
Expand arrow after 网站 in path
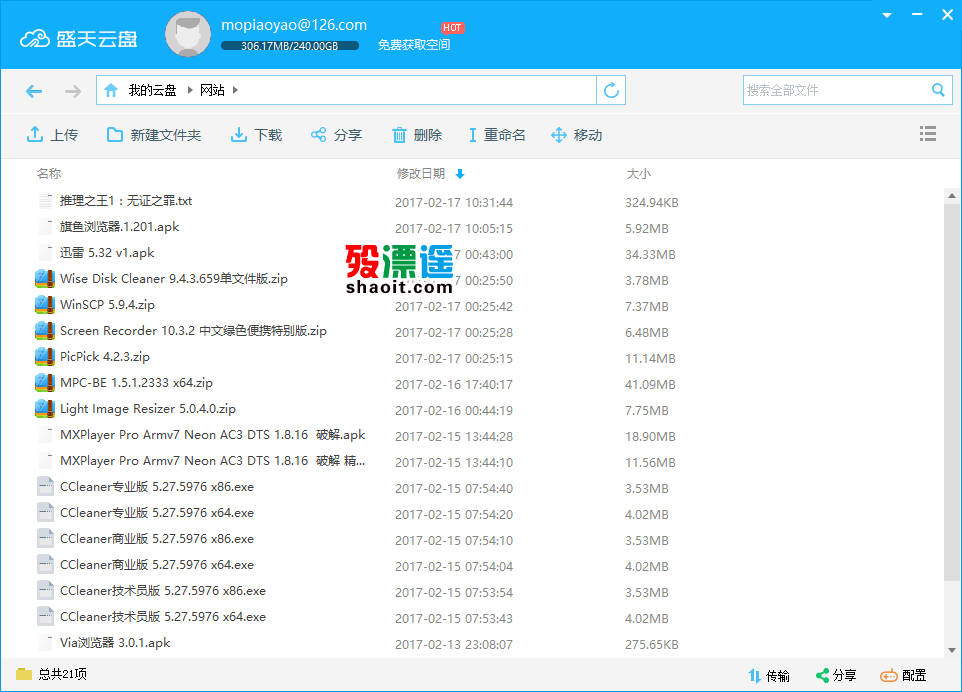click(x=235, y=90)
